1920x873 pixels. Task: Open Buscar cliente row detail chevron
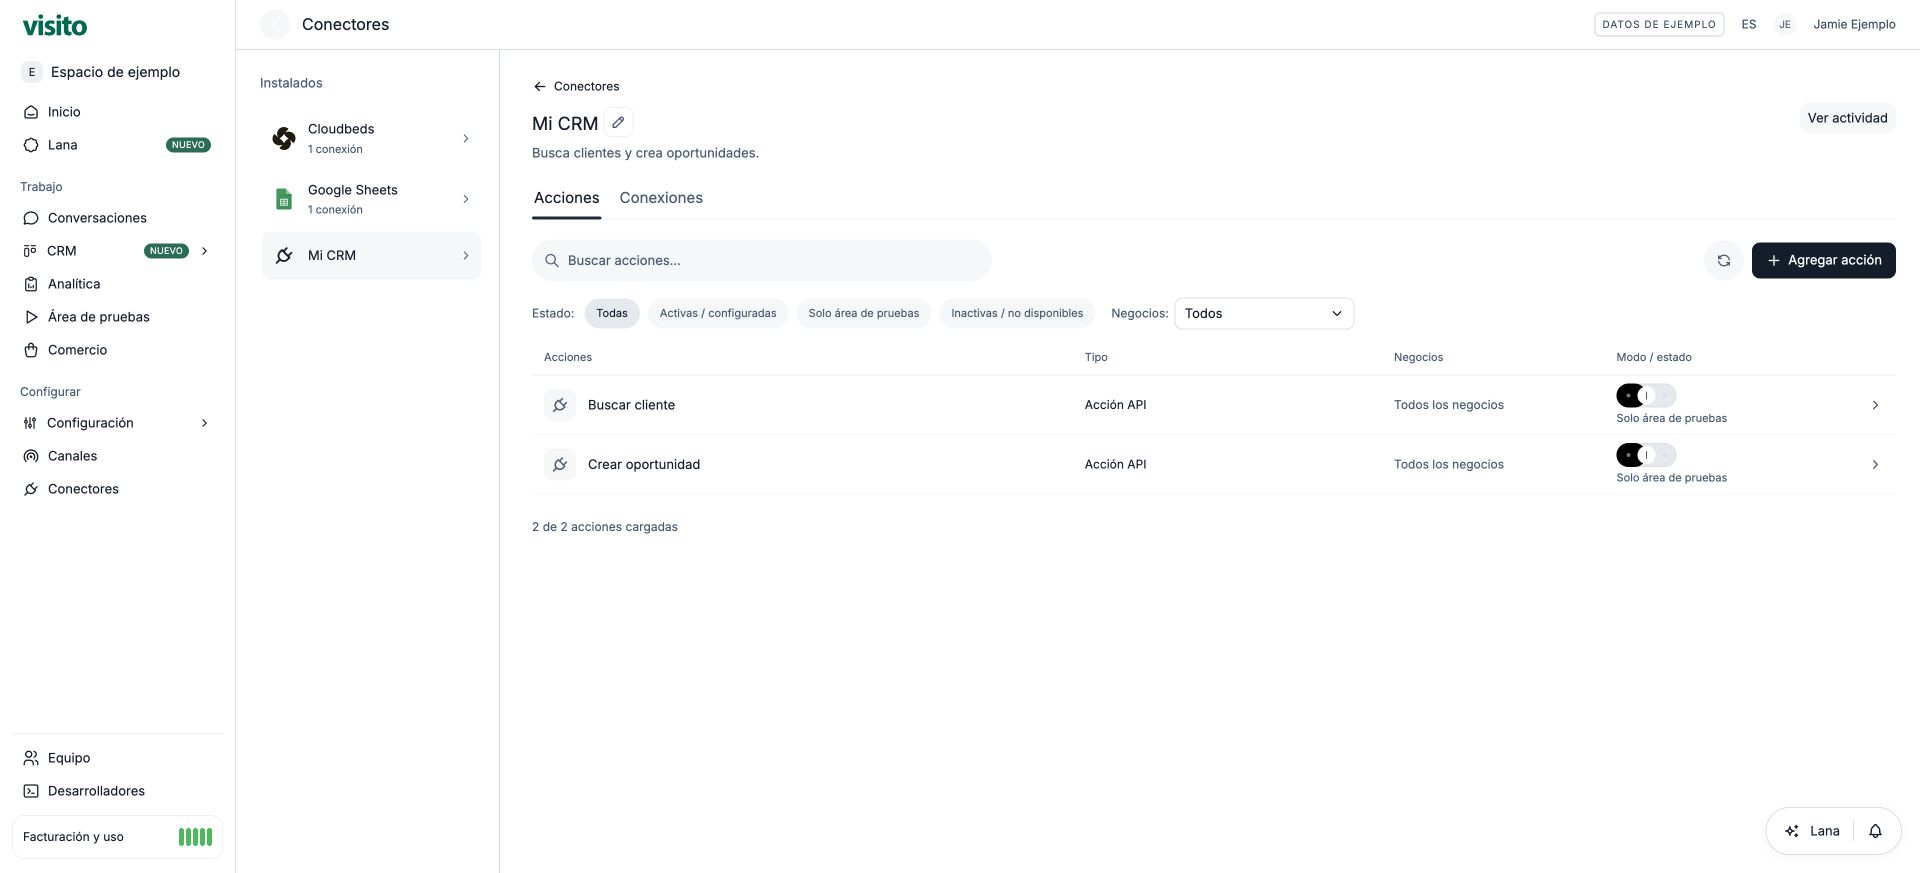[x=1875, y=405]
